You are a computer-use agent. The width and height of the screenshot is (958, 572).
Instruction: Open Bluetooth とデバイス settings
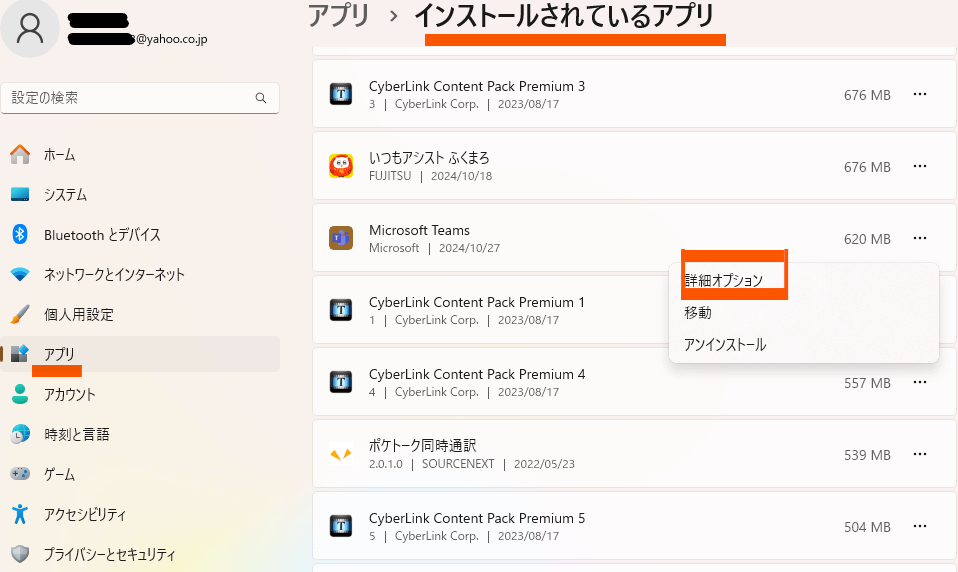(x=140, y=235)
